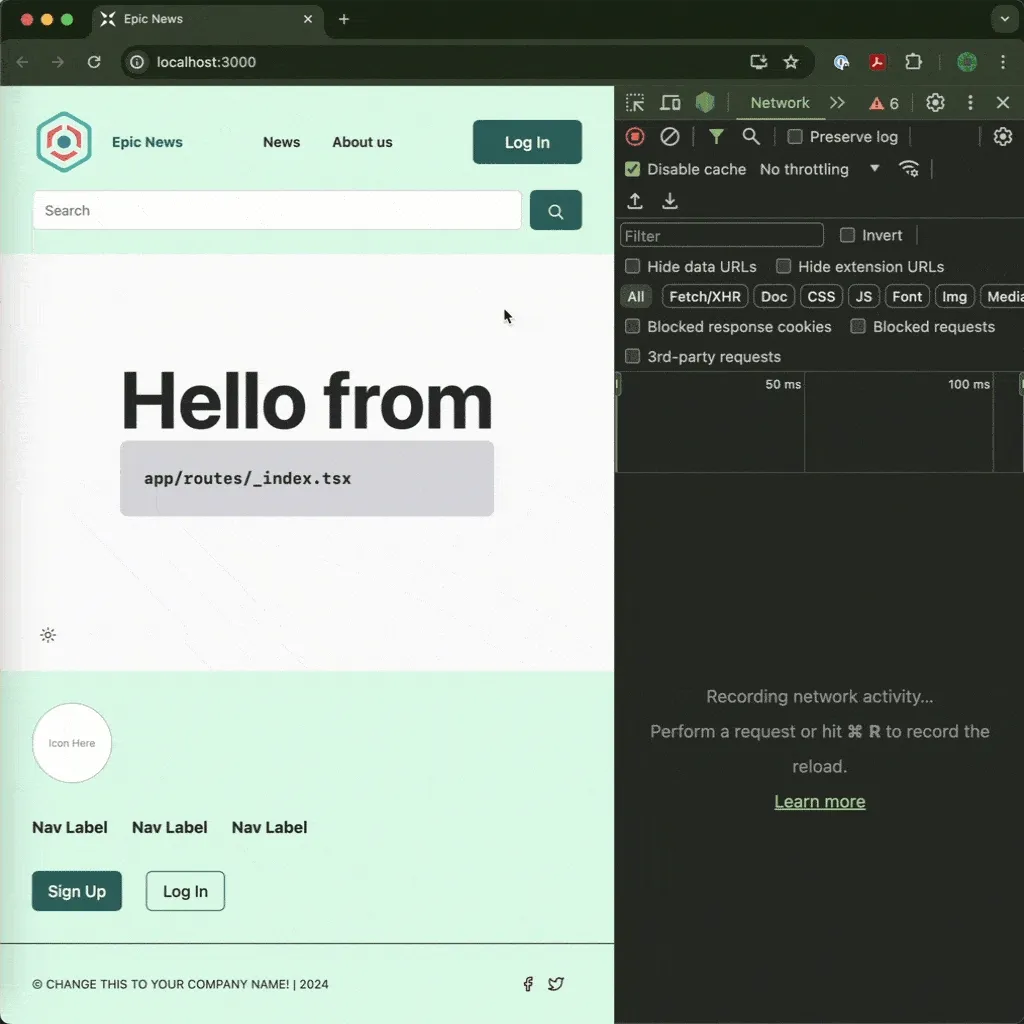Click the Sign Up button
Screen dimensions: 1024x1024
[x=76, y=891]
